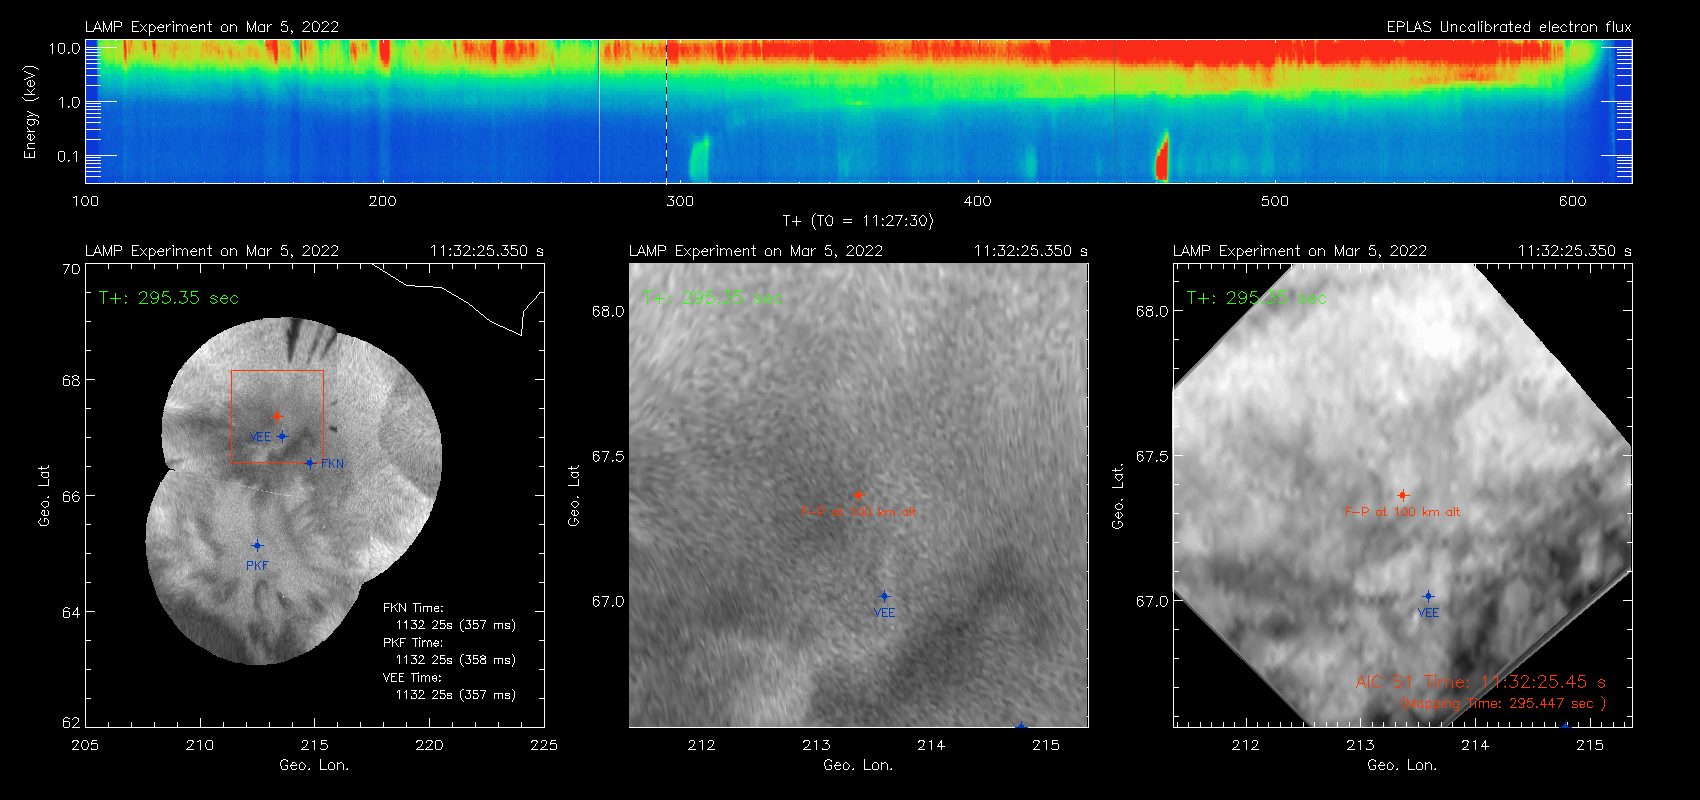Click the dashed time marker in the spectrogram
Image resolution: width=1700 pixels, height=800 pixels.
click(667, 111)
